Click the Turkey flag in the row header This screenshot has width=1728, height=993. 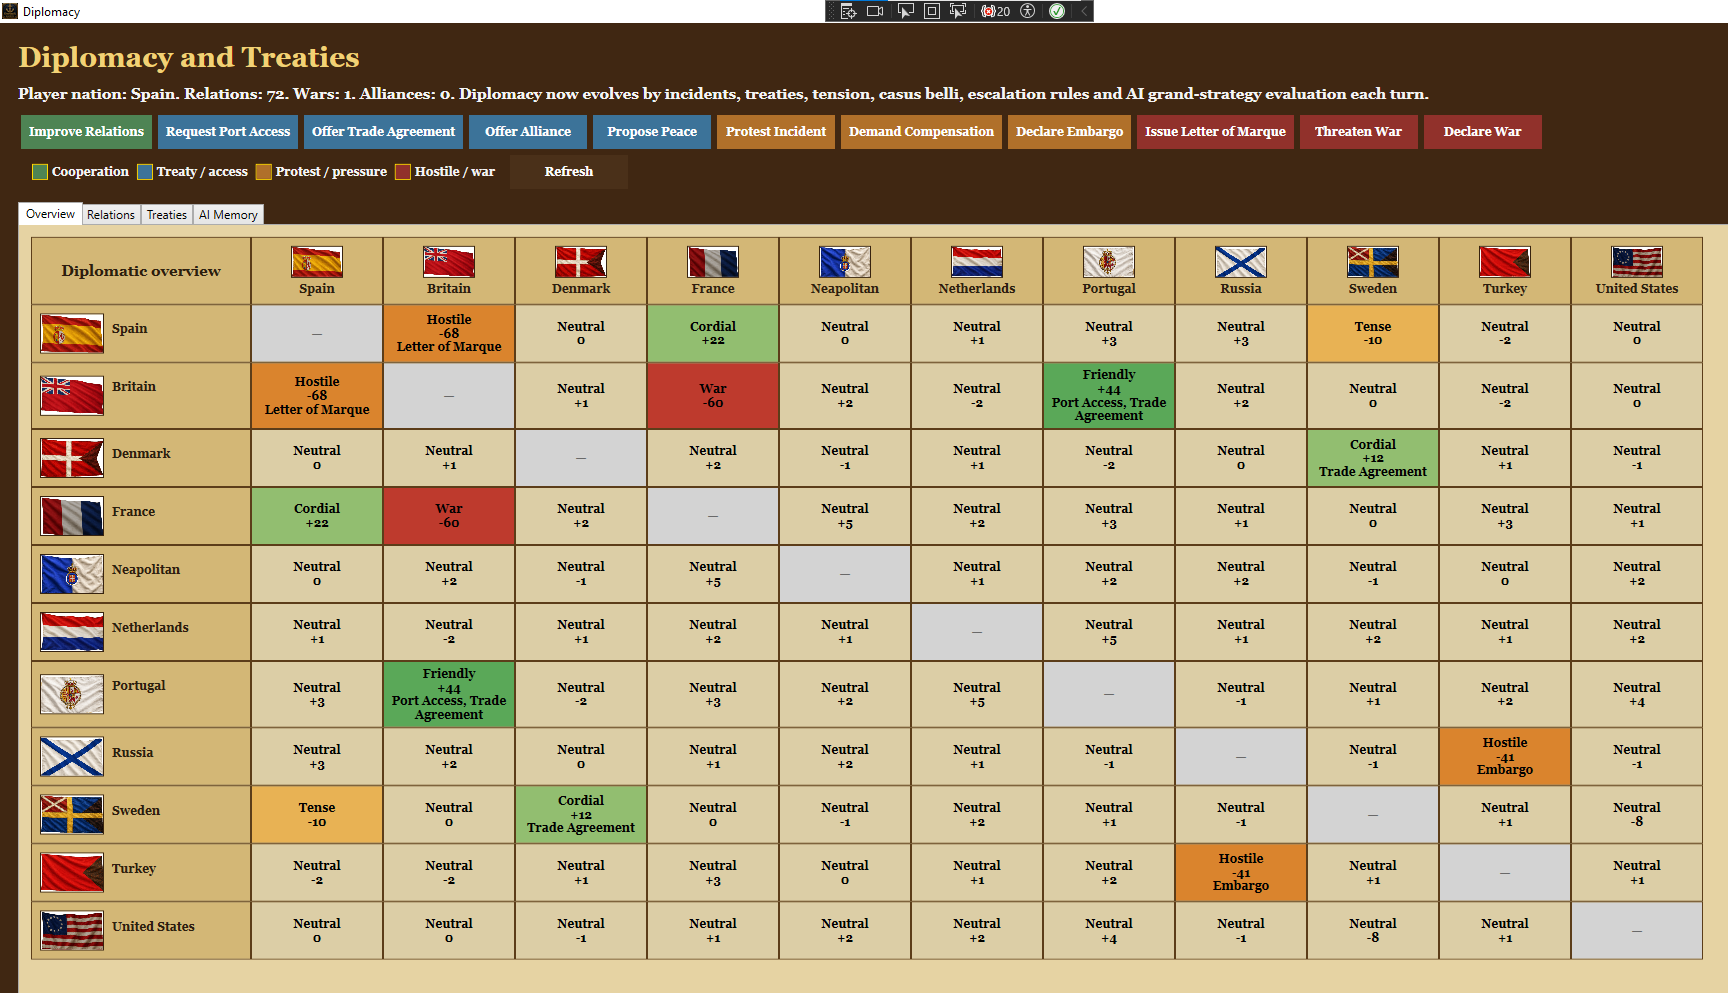pos(72,873)
